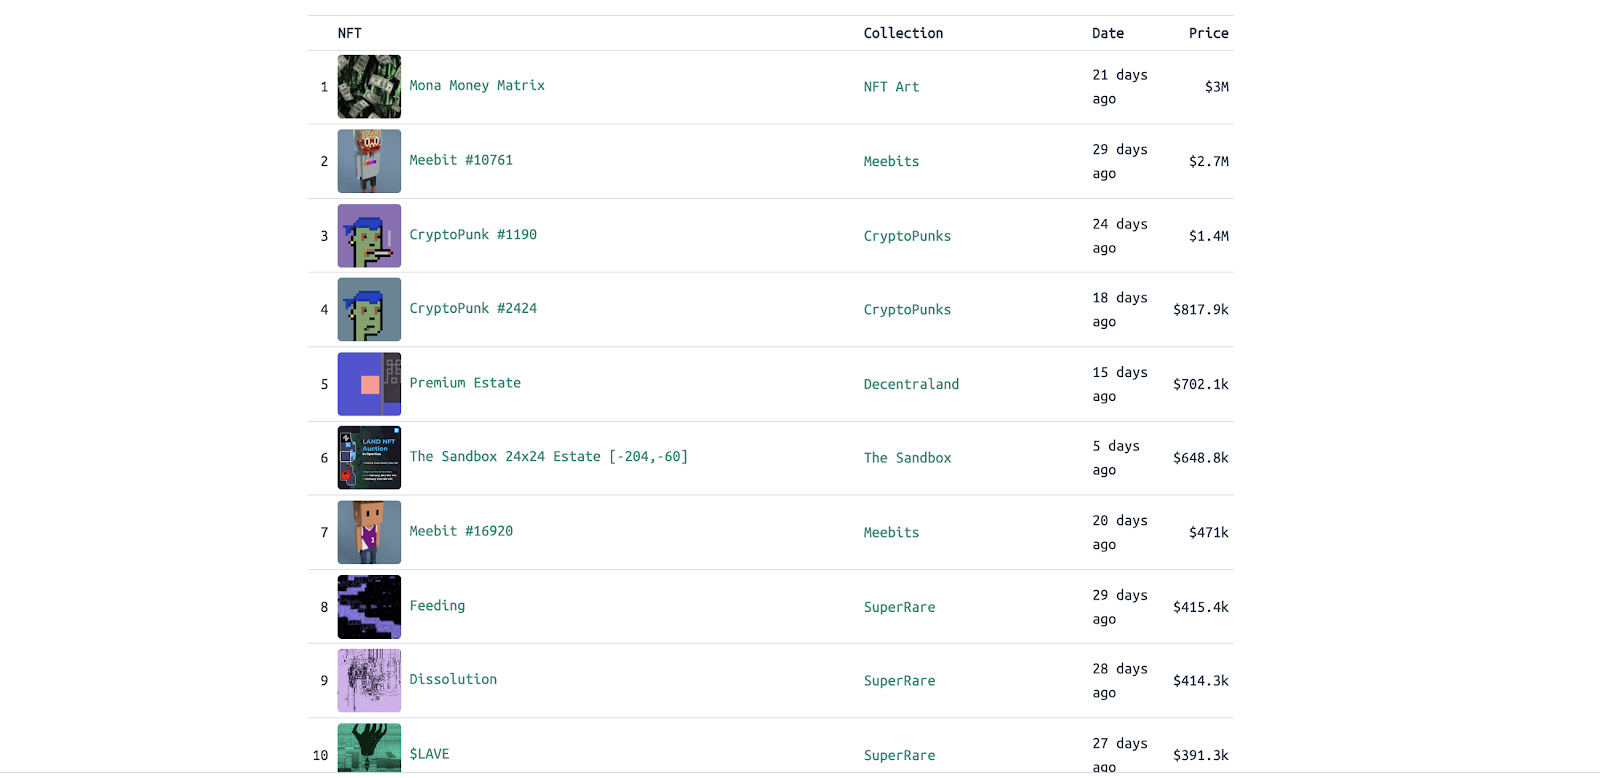Select the $648.8k price cell

click(1201, 458)
